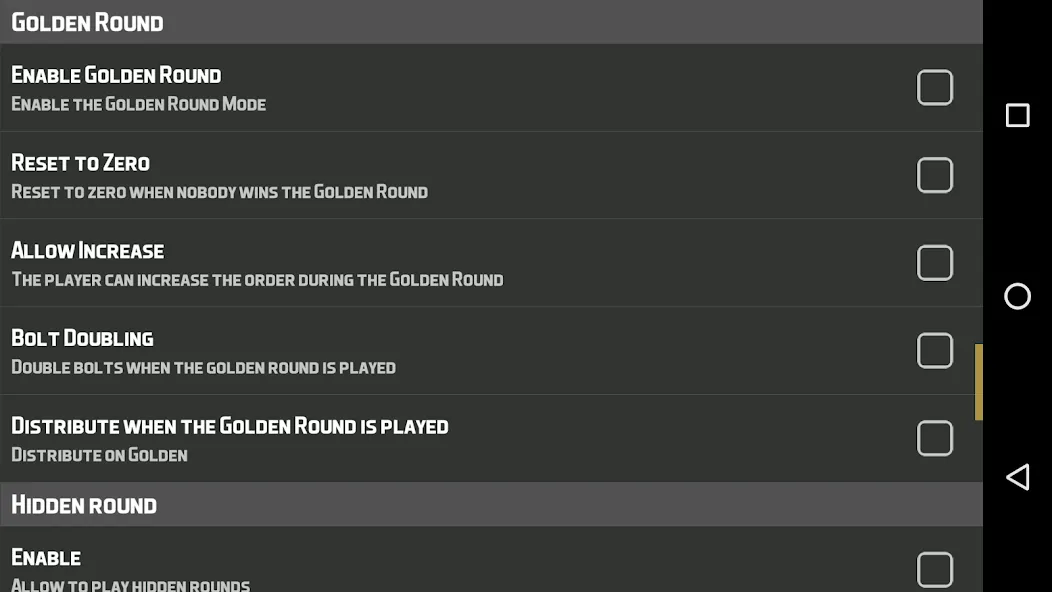This screenshot has height=592, width=1052.
Task: Check Distribute when Golden Round is played
Action: pos(934,438)
